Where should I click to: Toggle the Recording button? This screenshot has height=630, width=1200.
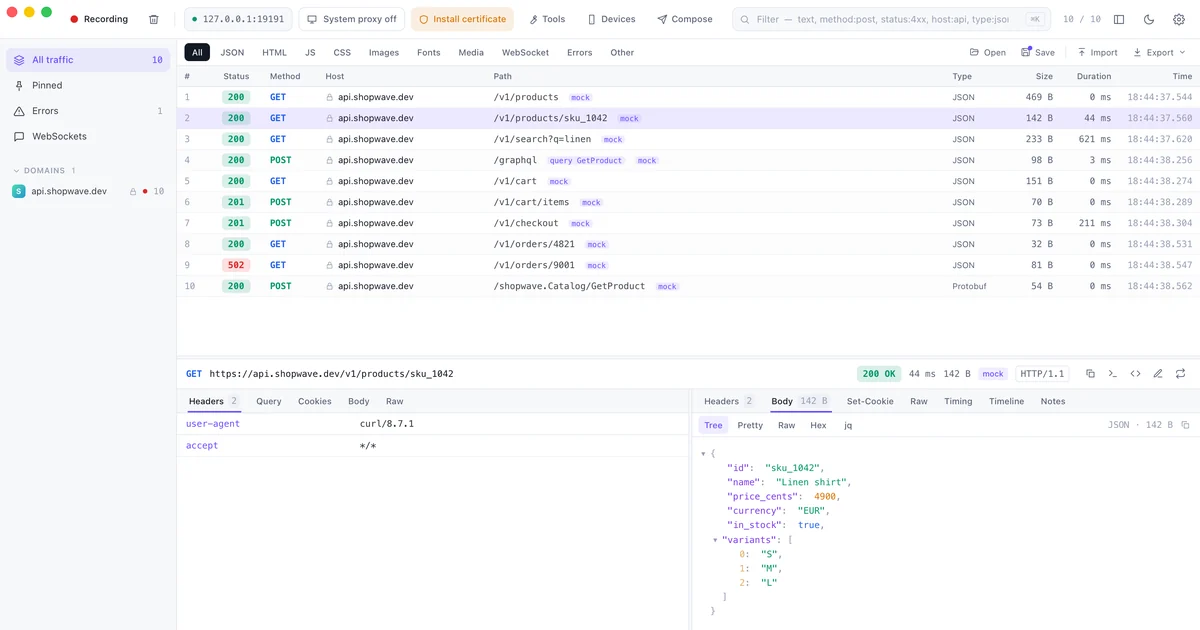coord(99,19)
